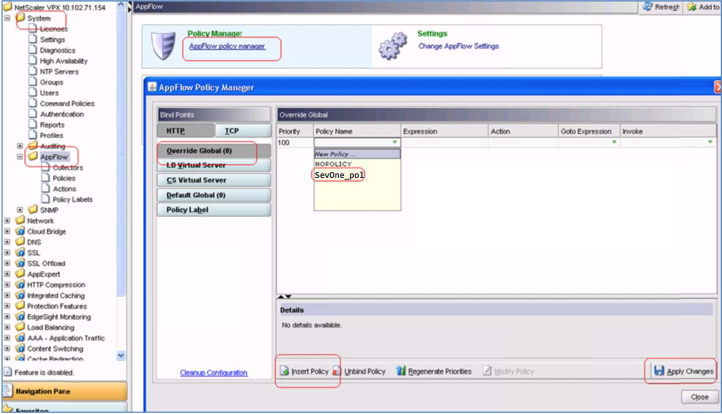Choose SevOne_pol from the policy dropdown
Image resolution: width=722 pixels, height=414 pixels.
click(x=339, y=175)
